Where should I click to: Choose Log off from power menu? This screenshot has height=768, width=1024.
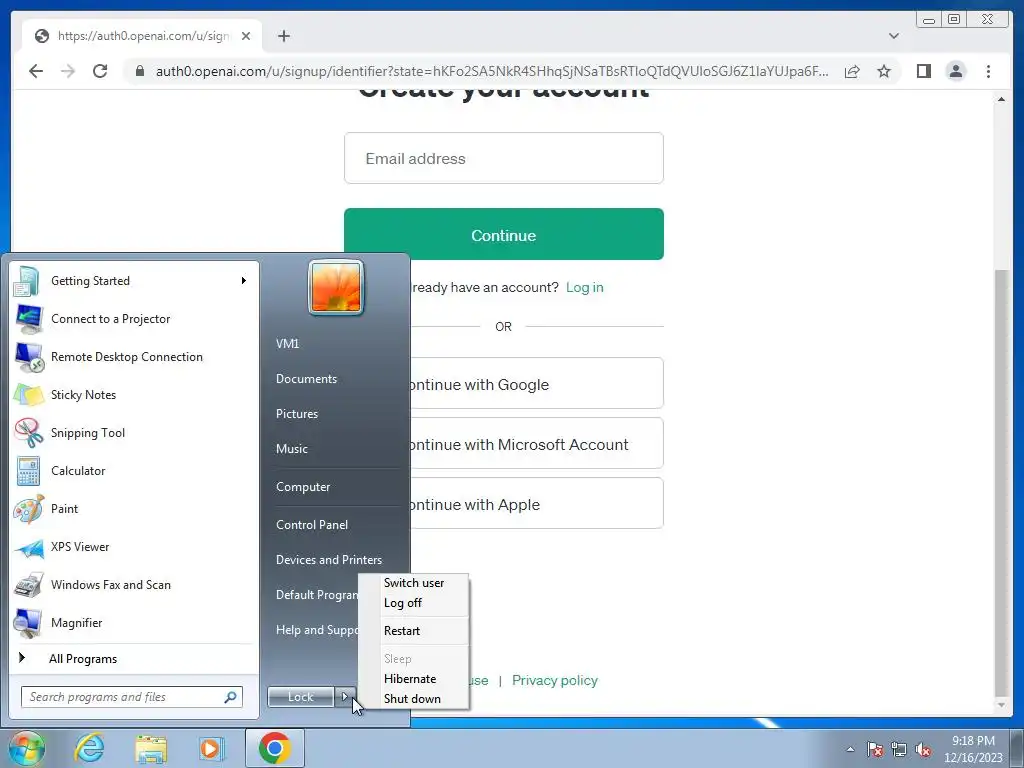click(413, 603)
